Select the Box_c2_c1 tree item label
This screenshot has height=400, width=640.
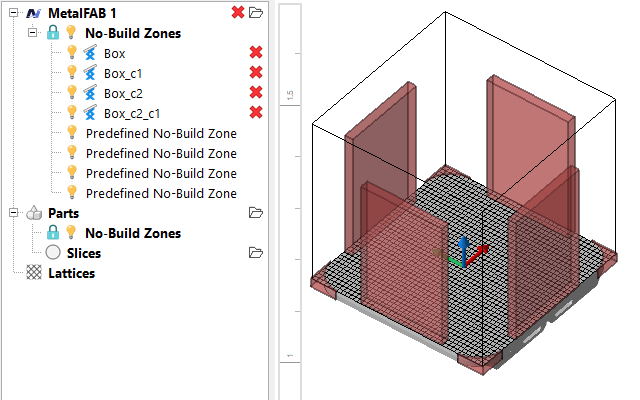click(x=132, y=113)
